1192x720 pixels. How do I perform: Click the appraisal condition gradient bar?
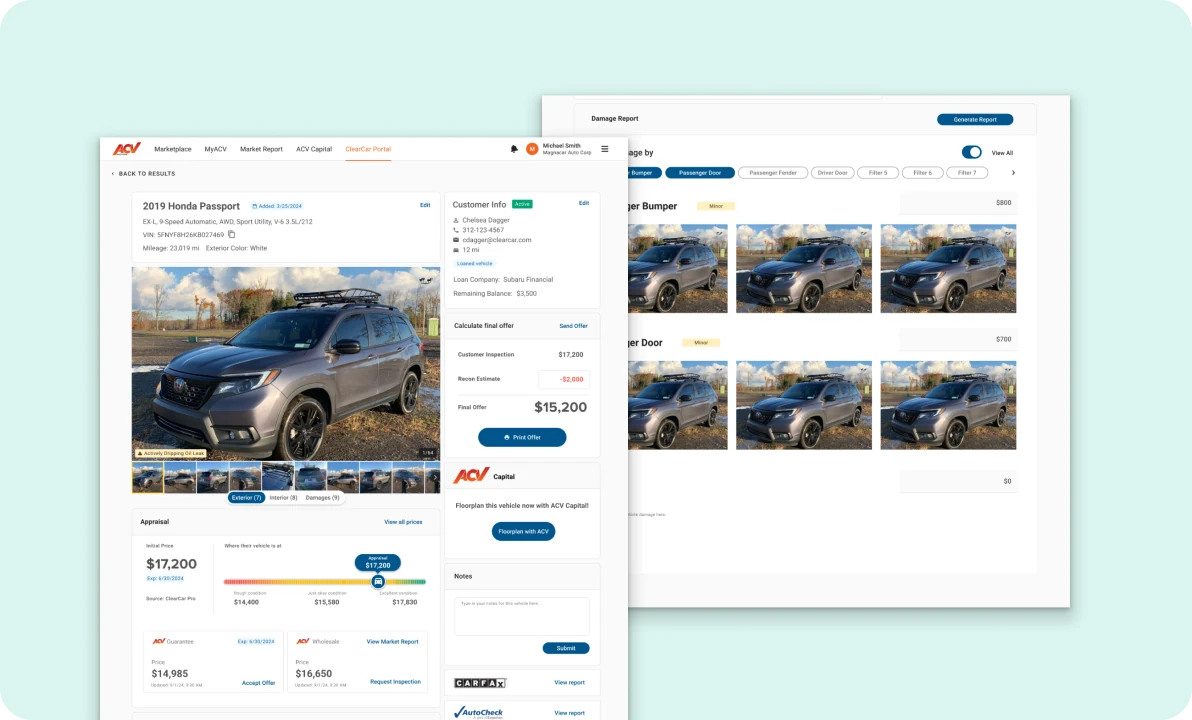325,582
